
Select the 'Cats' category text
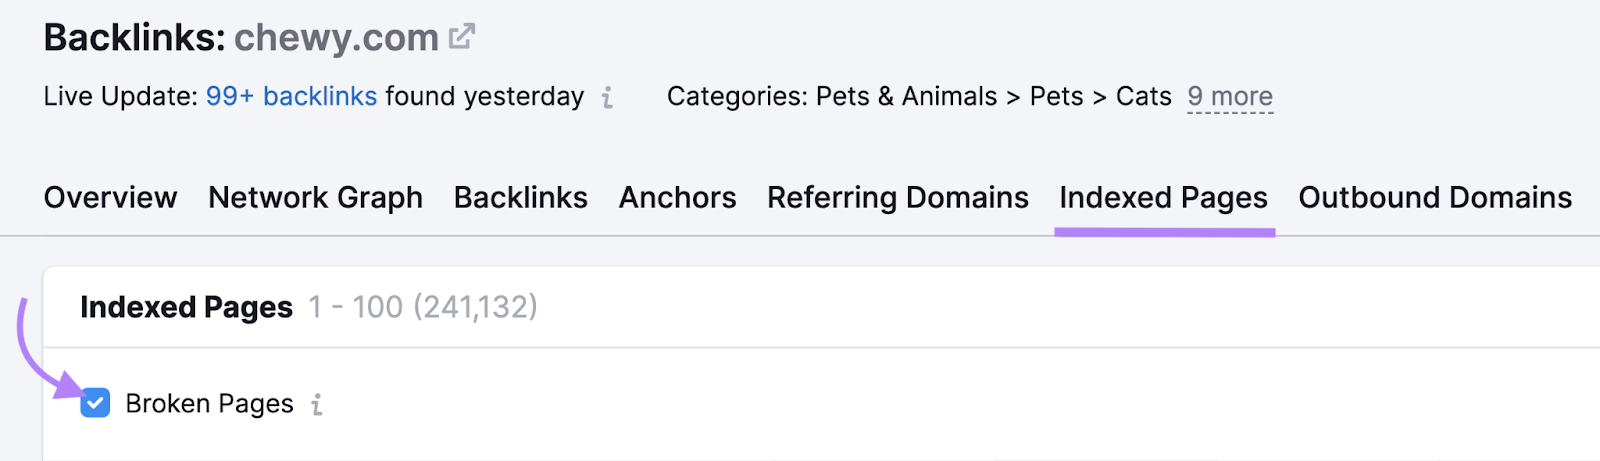click(x=1143, y=96)
